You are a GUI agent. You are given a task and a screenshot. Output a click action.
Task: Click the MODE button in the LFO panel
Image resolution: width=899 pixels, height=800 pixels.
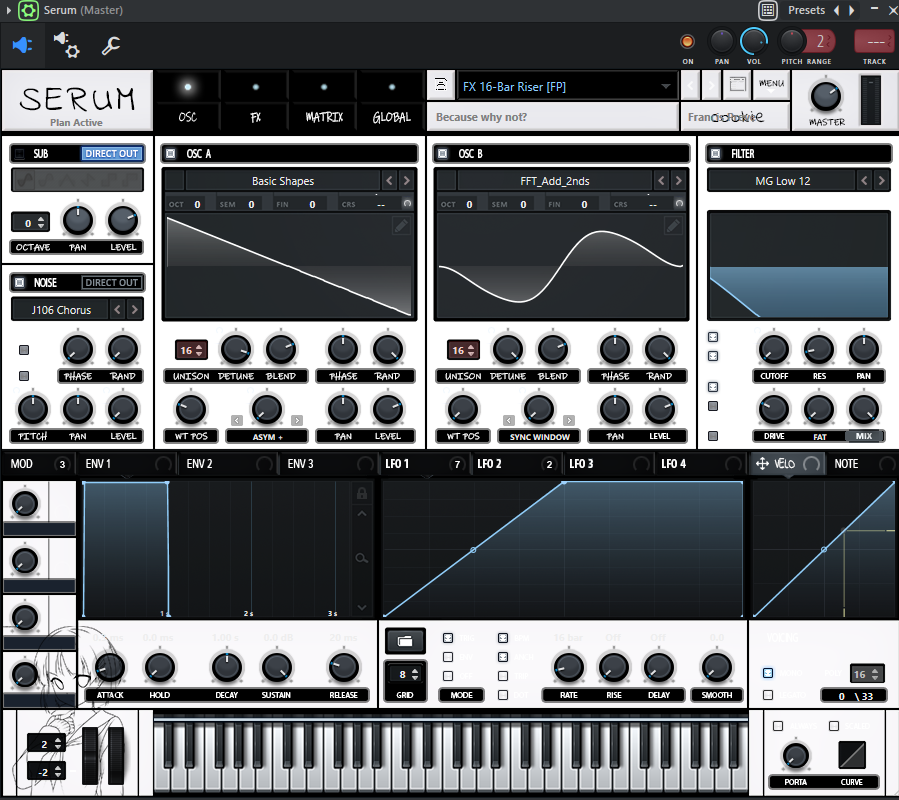pos(461,695)
